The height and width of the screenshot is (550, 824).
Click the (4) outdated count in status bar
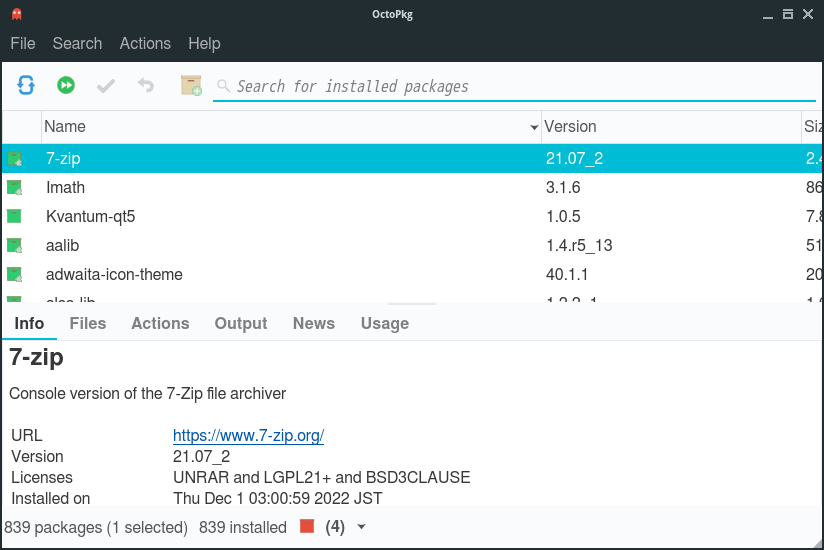pos(335,527)
